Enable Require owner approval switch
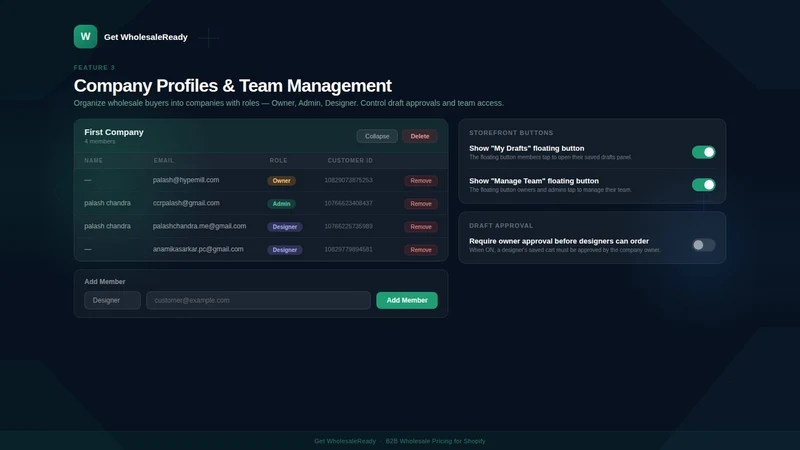Screen dimensions: 800x450 pyautogui.click(x=703, y=245)
